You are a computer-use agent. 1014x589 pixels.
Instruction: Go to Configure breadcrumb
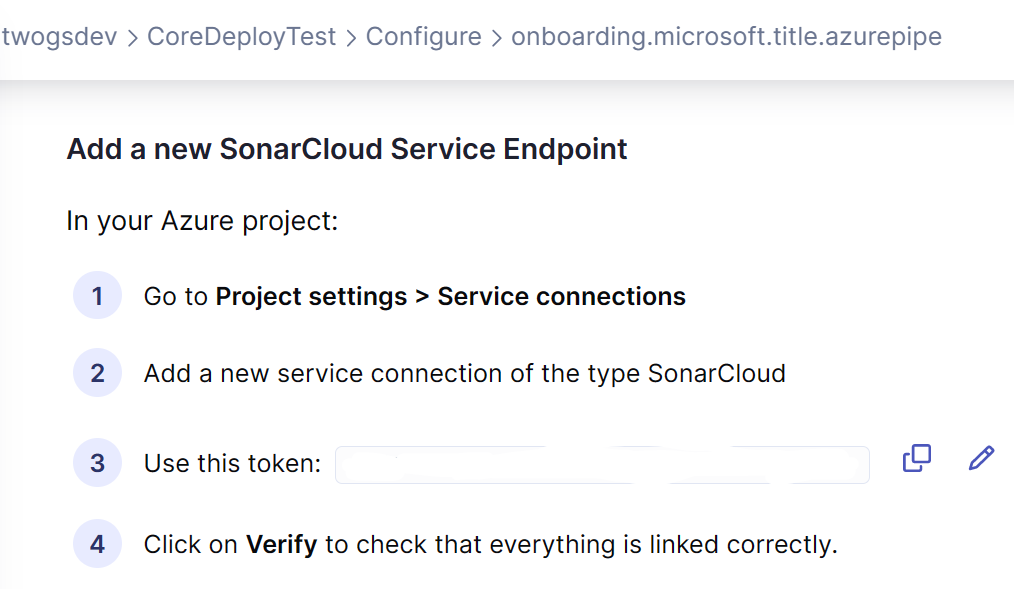[423, 37]
